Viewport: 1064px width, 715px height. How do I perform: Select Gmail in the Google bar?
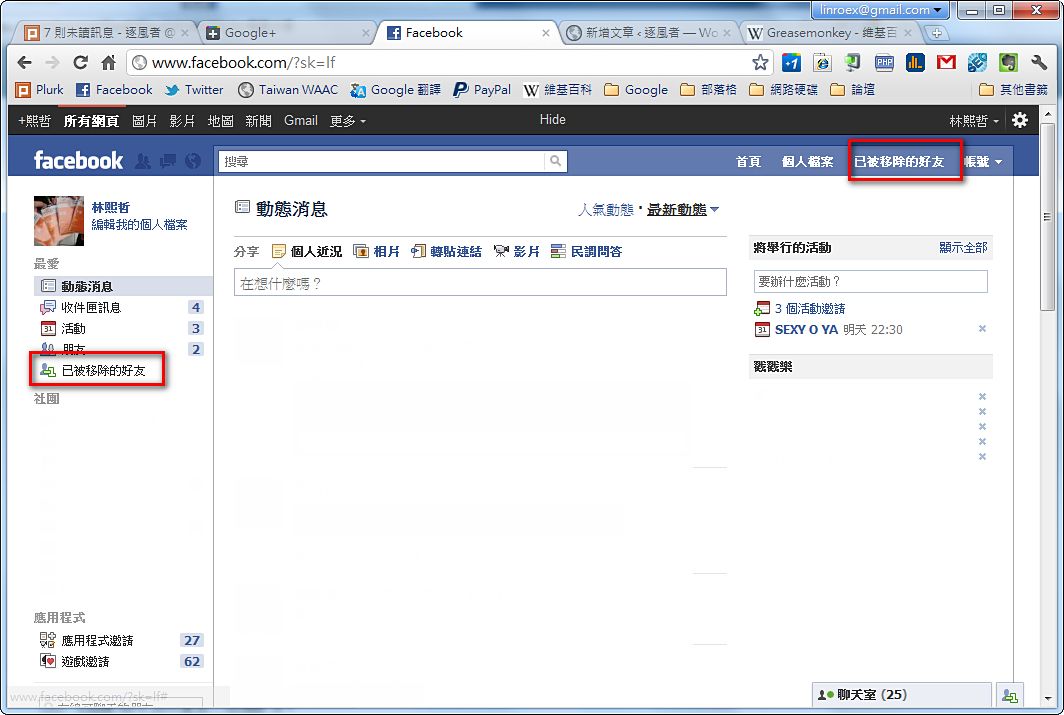[301, 121]
